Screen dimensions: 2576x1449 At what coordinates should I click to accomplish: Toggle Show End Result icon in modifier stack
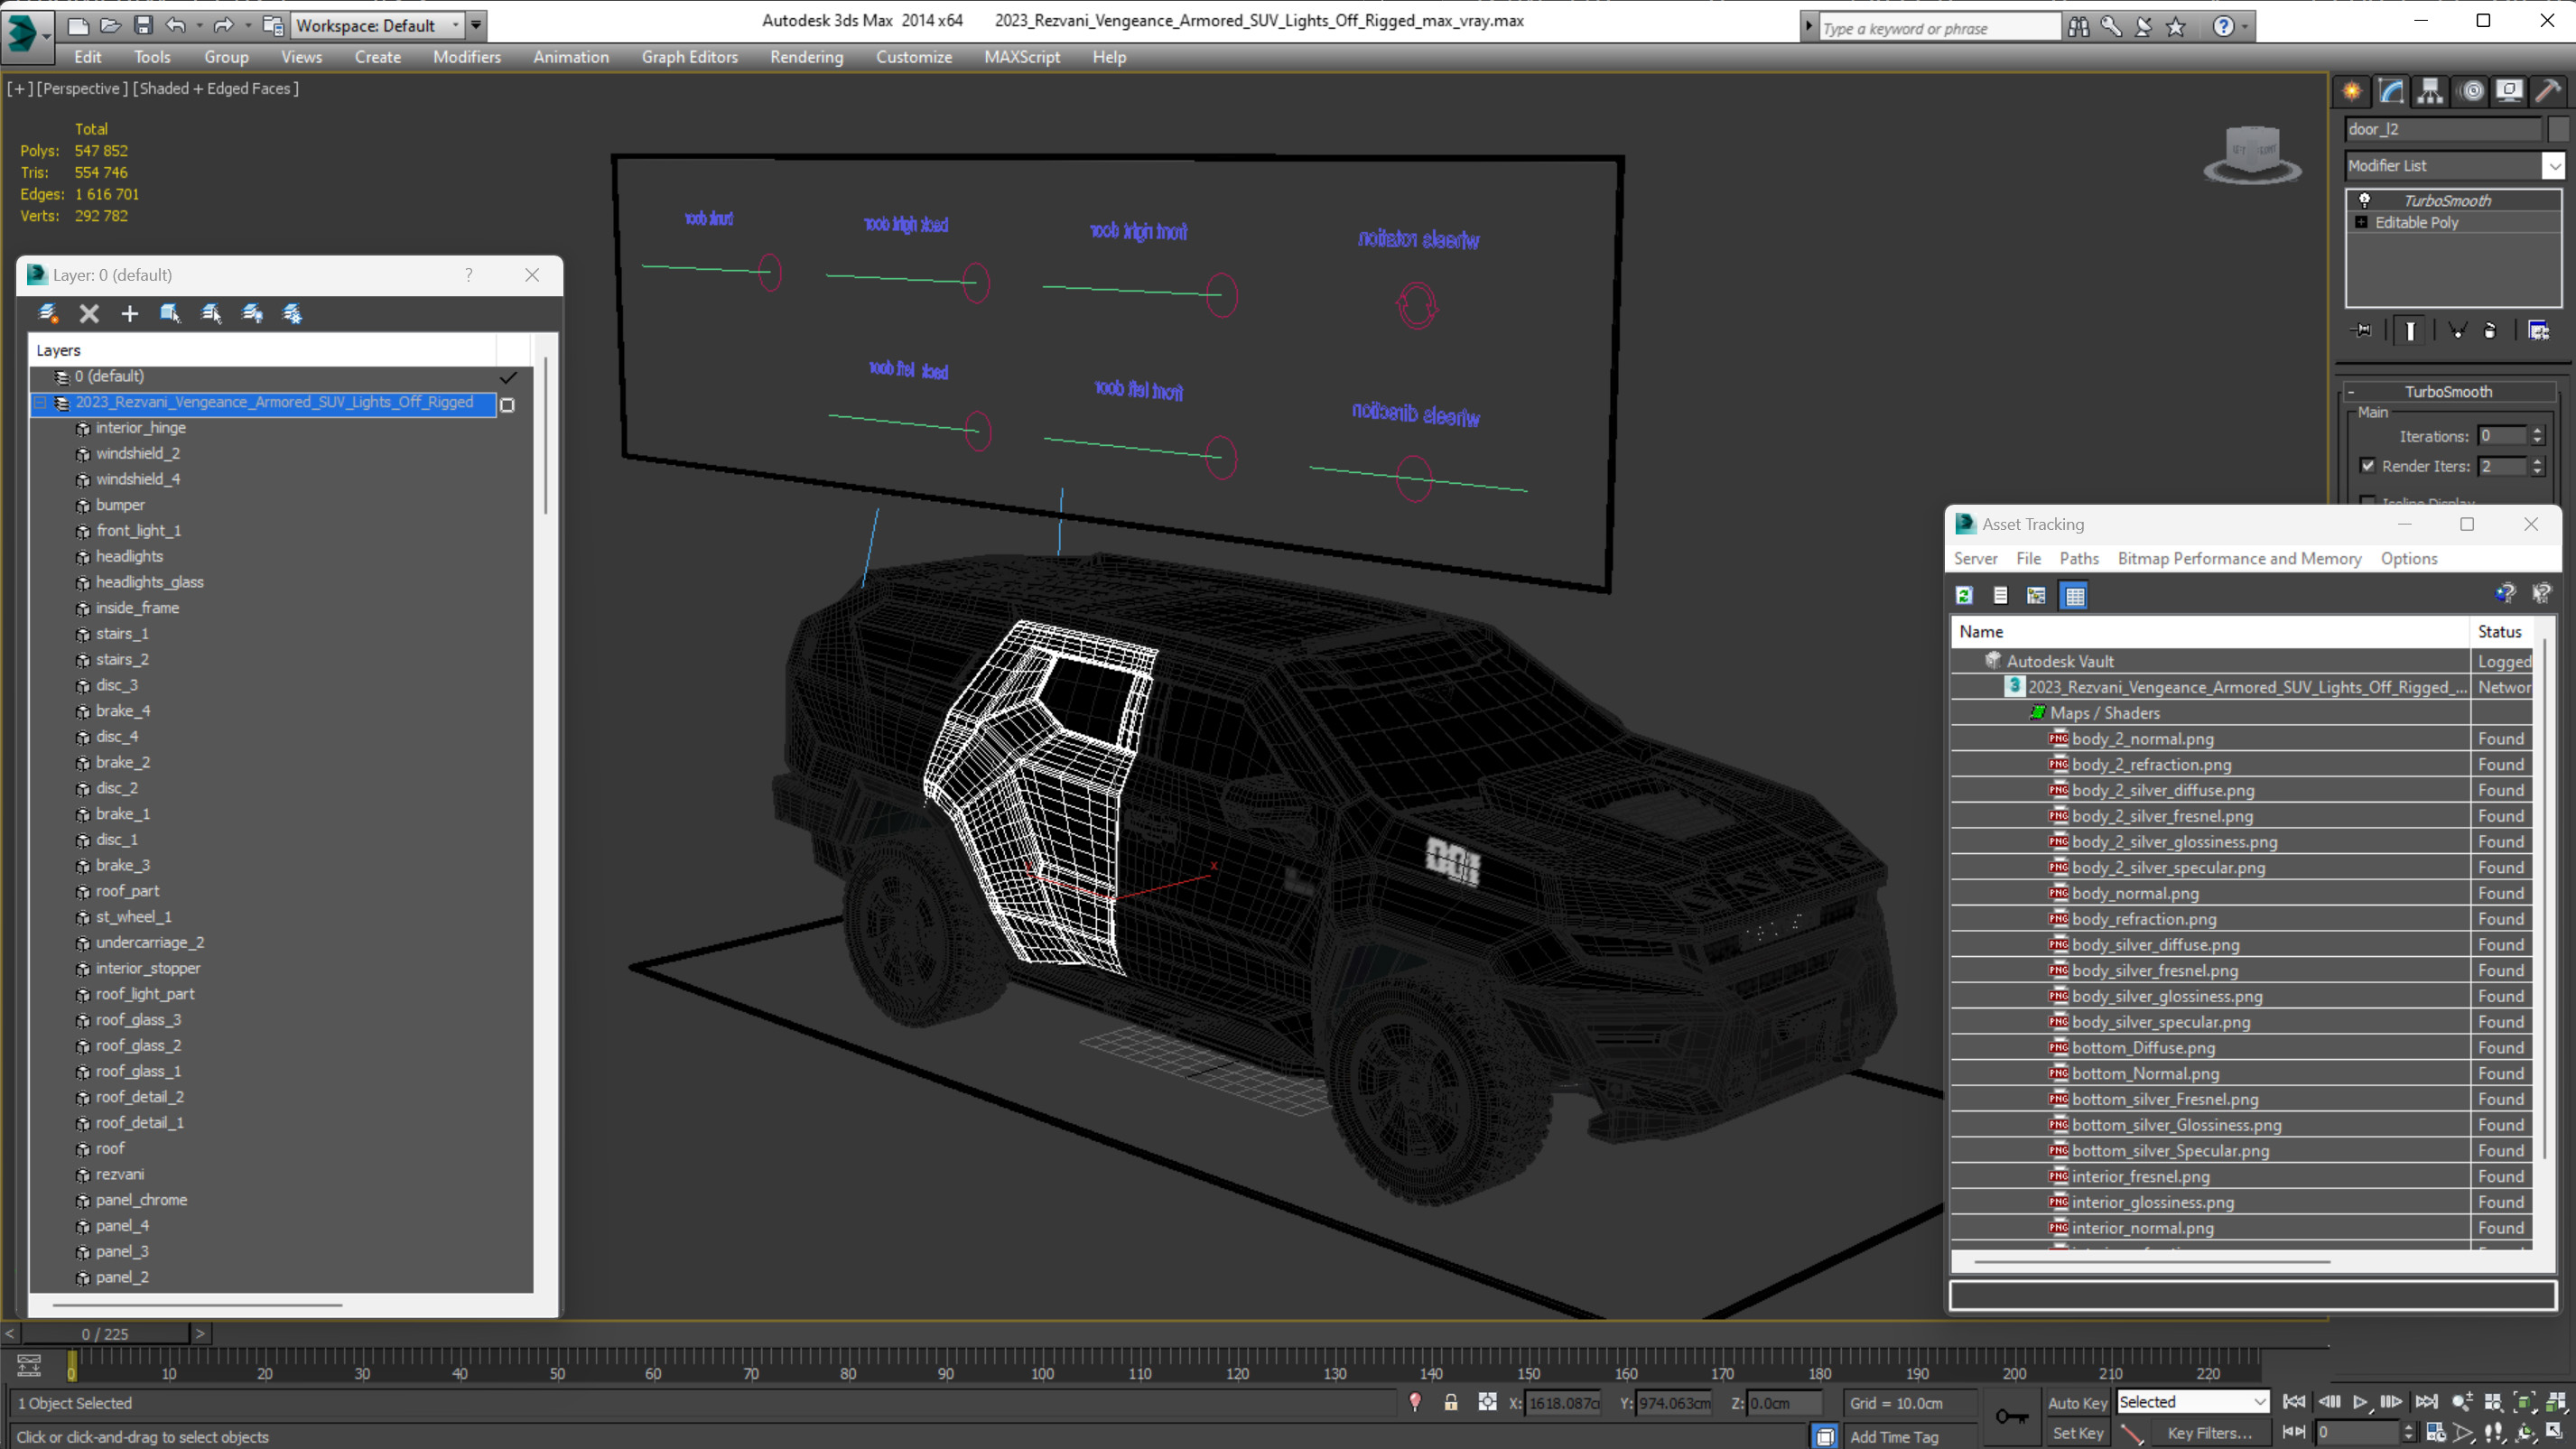point(2410,331)
